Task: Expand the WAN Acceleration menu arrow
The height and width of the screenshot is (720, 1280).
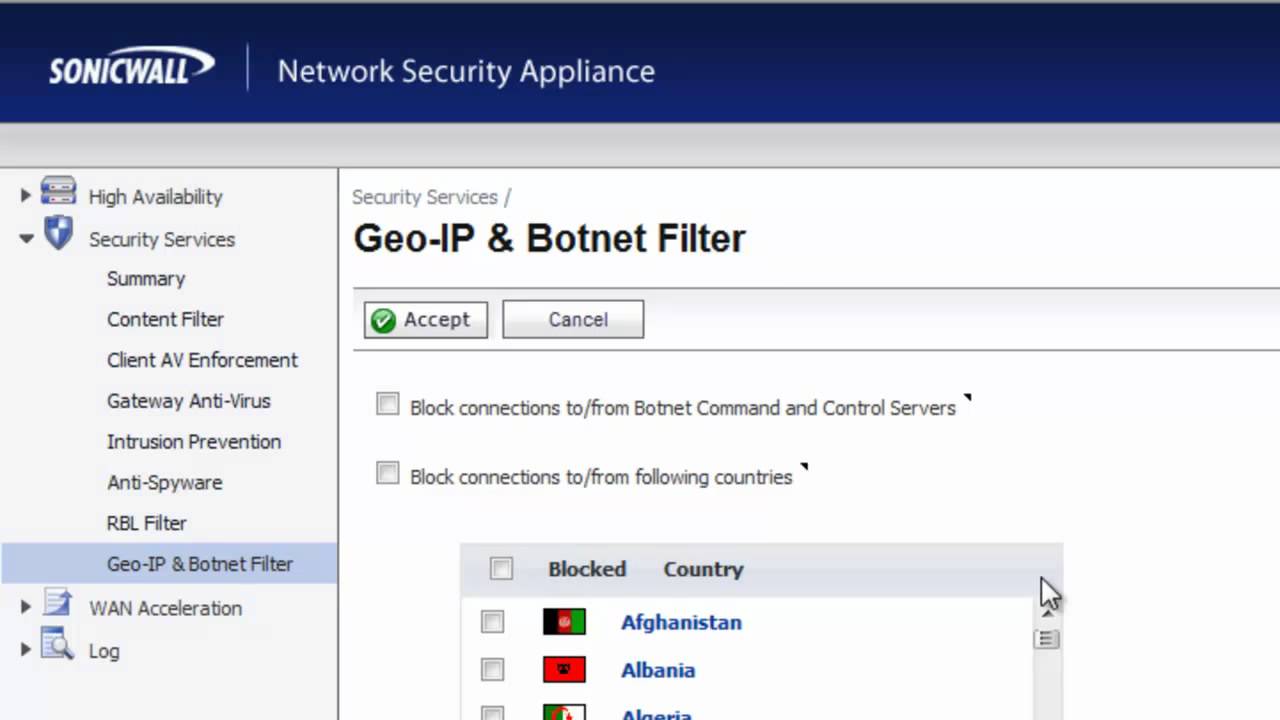Action: pyautogui.click(x=26, y=607)
